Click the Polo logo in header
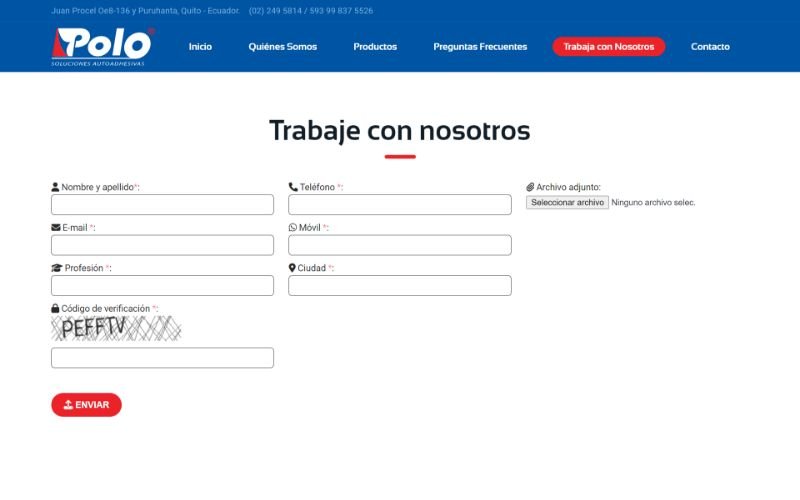 point(102,46)
